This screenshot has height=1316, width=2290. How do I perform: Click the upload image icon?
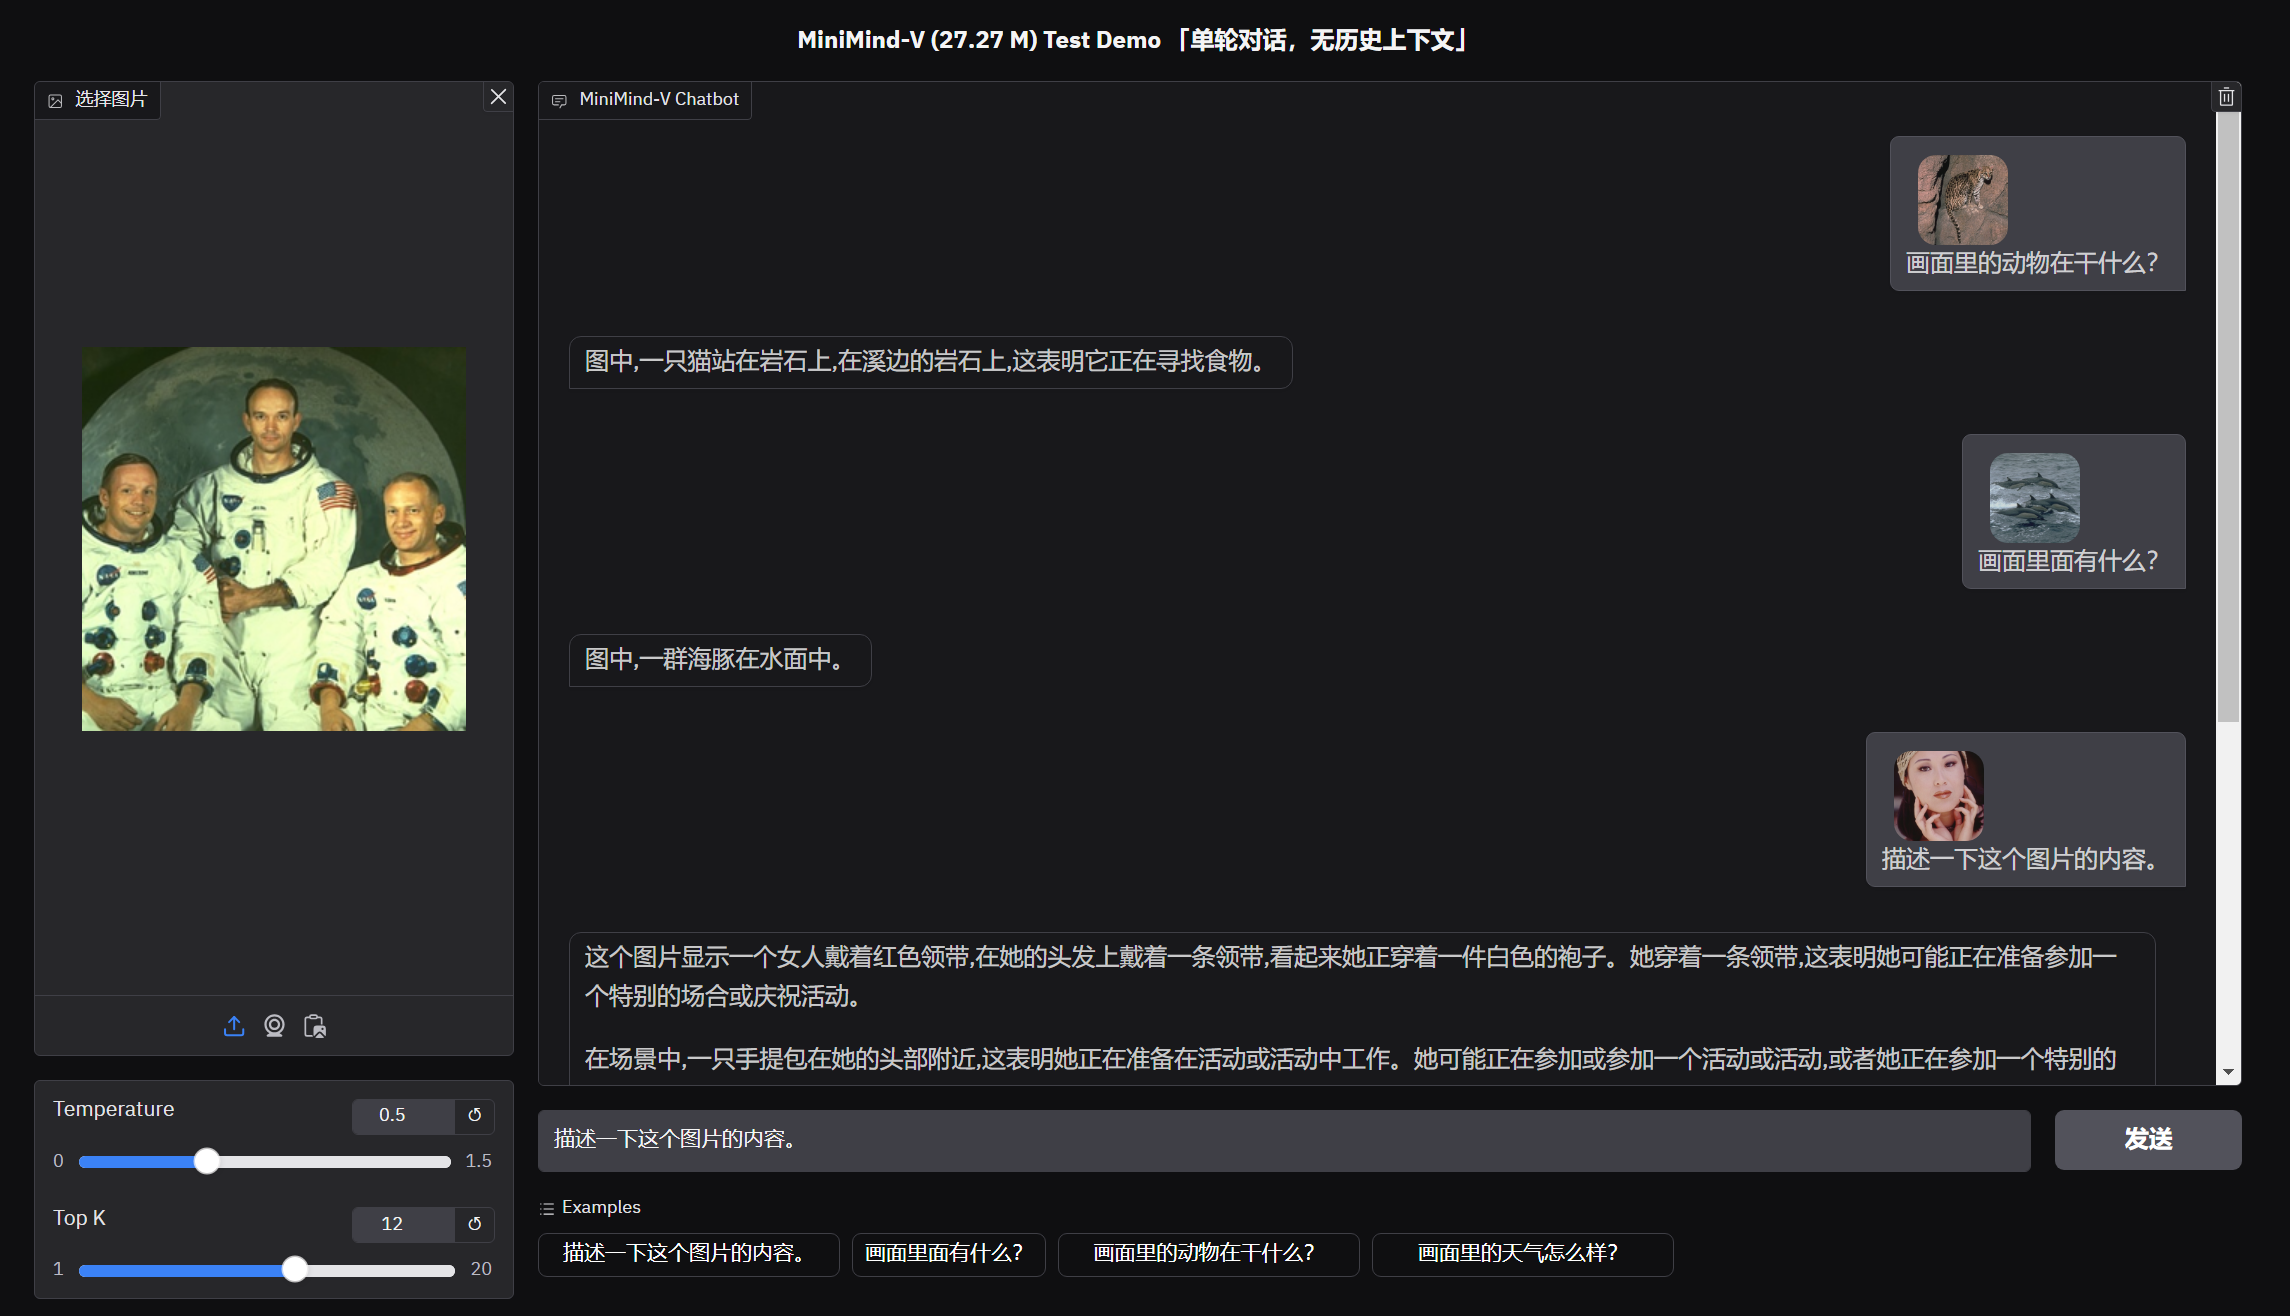tap(234, 1026)
